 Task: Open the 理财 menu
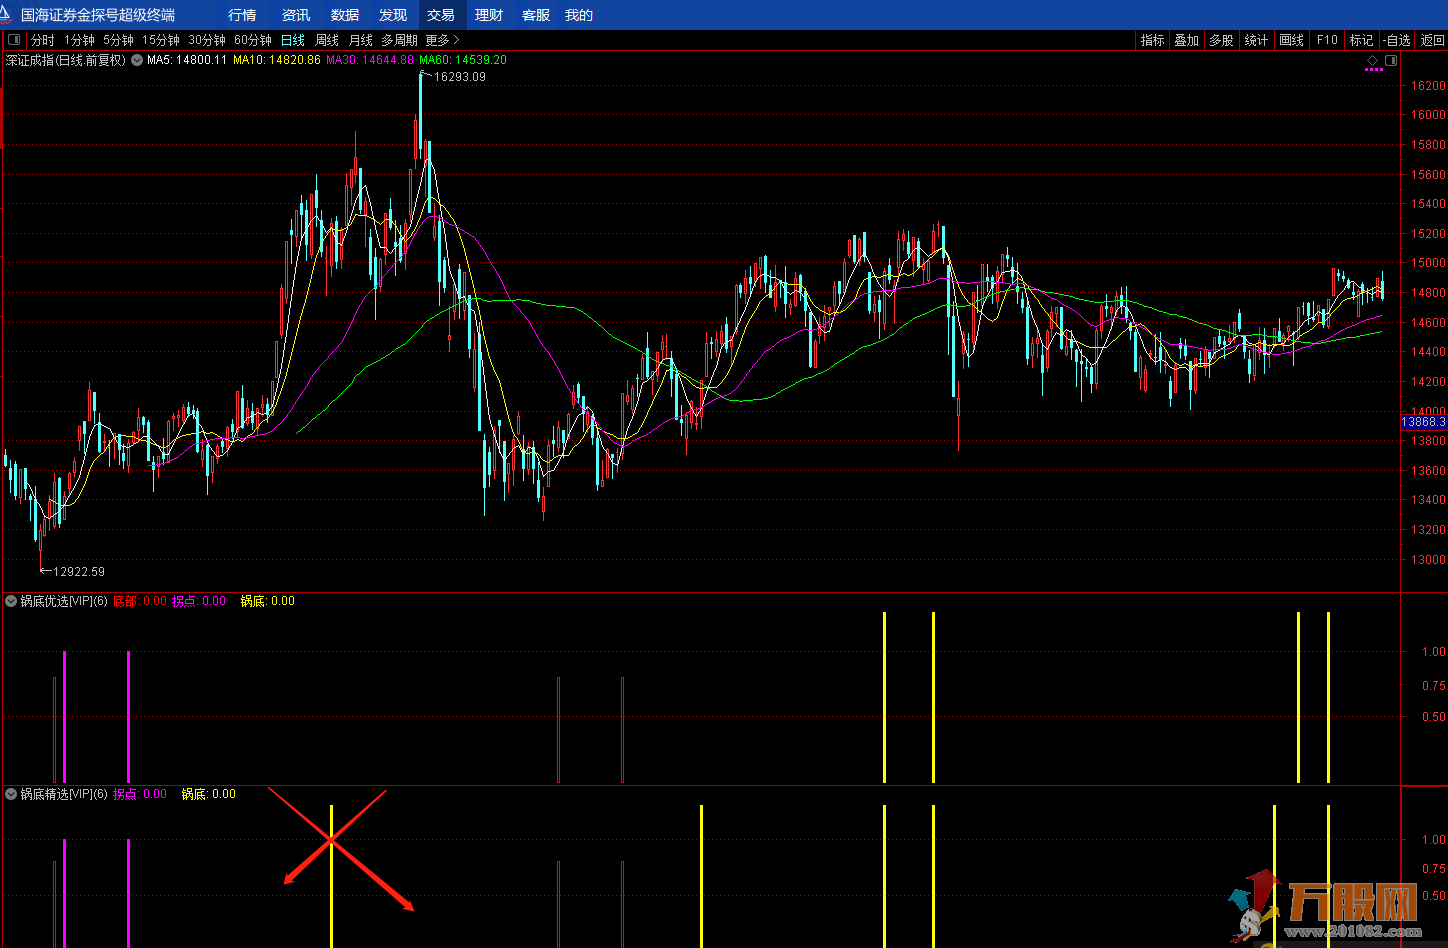pos(489,15)
